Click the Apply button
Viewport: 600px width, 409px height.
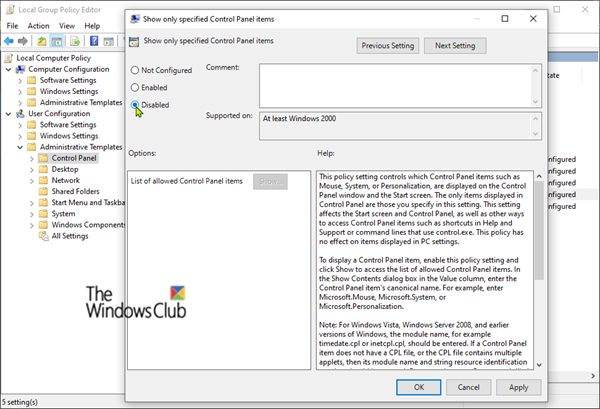[518, 387]
